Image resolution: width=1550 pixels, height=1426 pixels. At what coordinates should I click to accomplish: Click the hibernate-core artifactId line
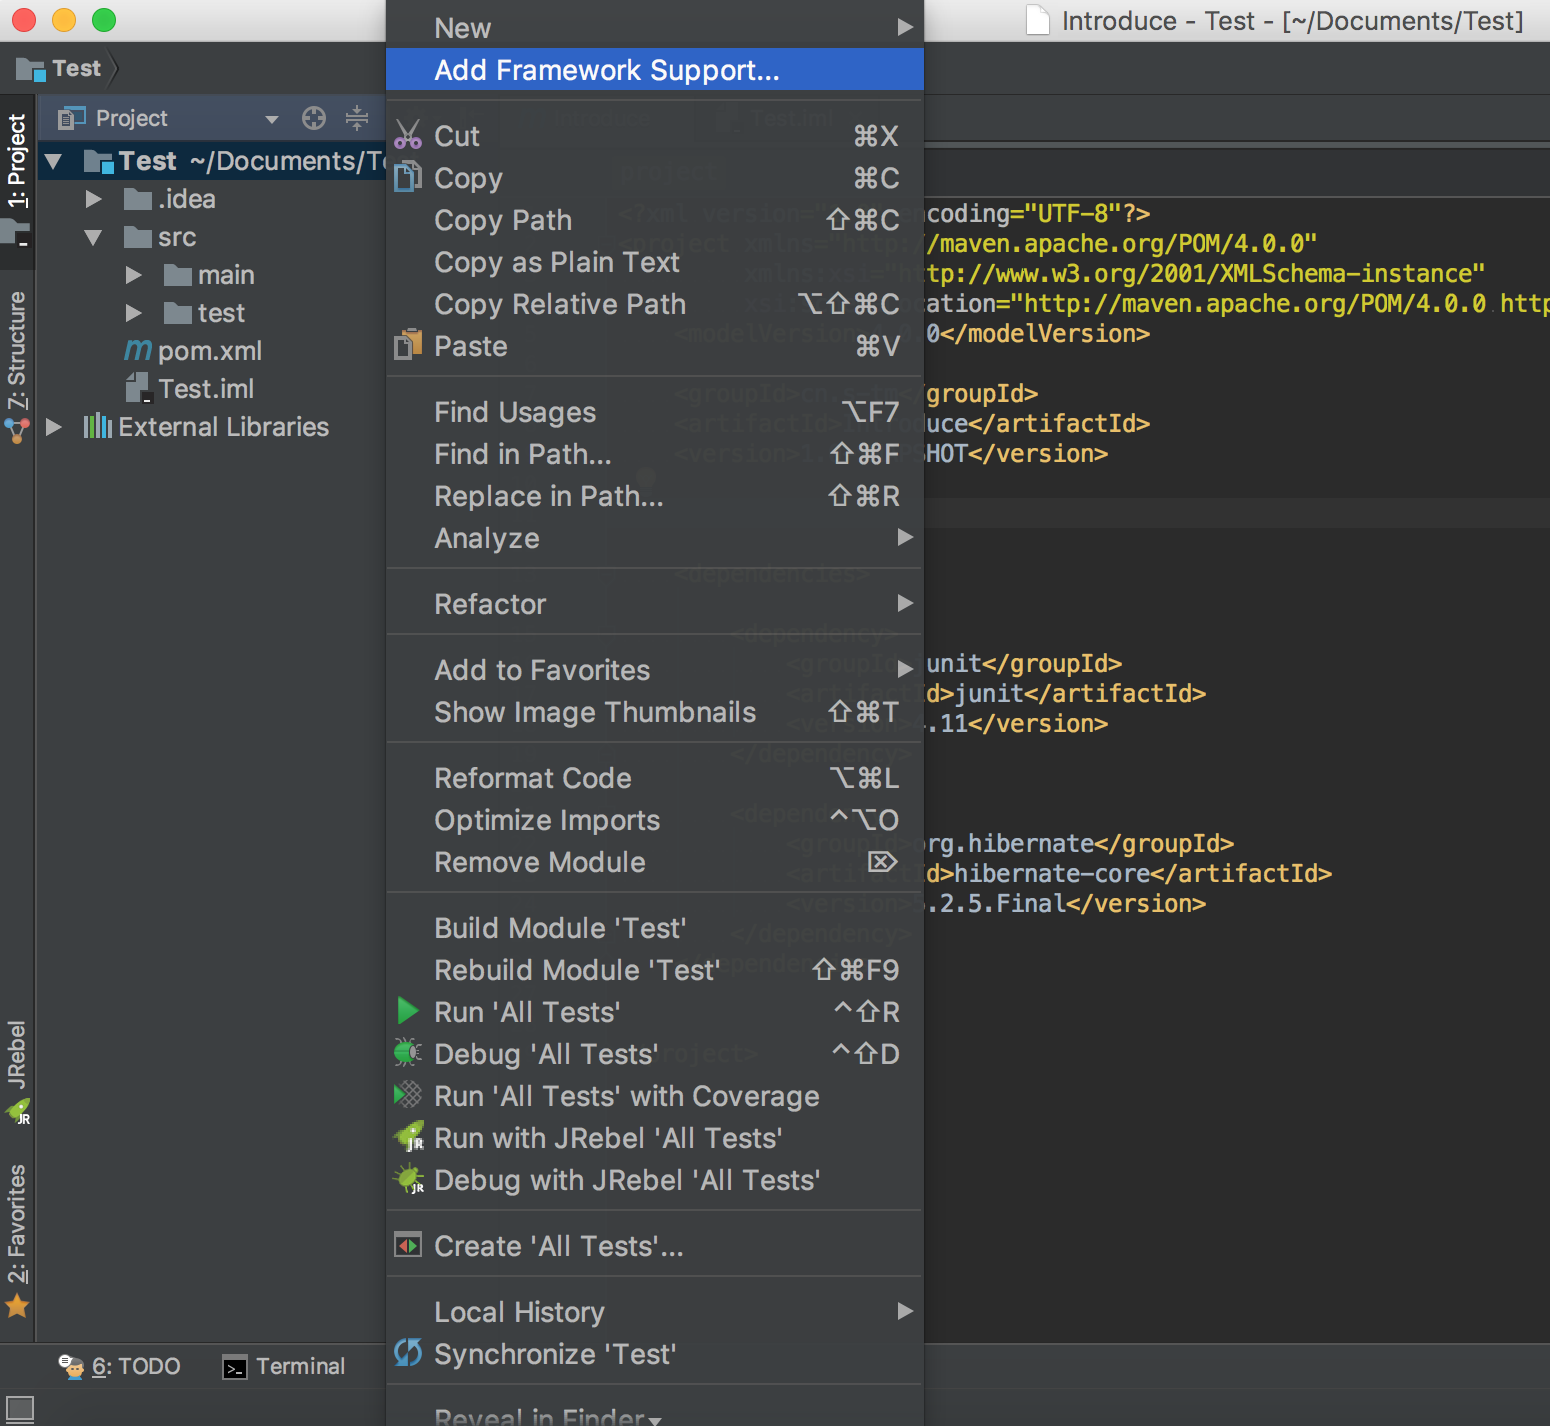[1129, 873]
